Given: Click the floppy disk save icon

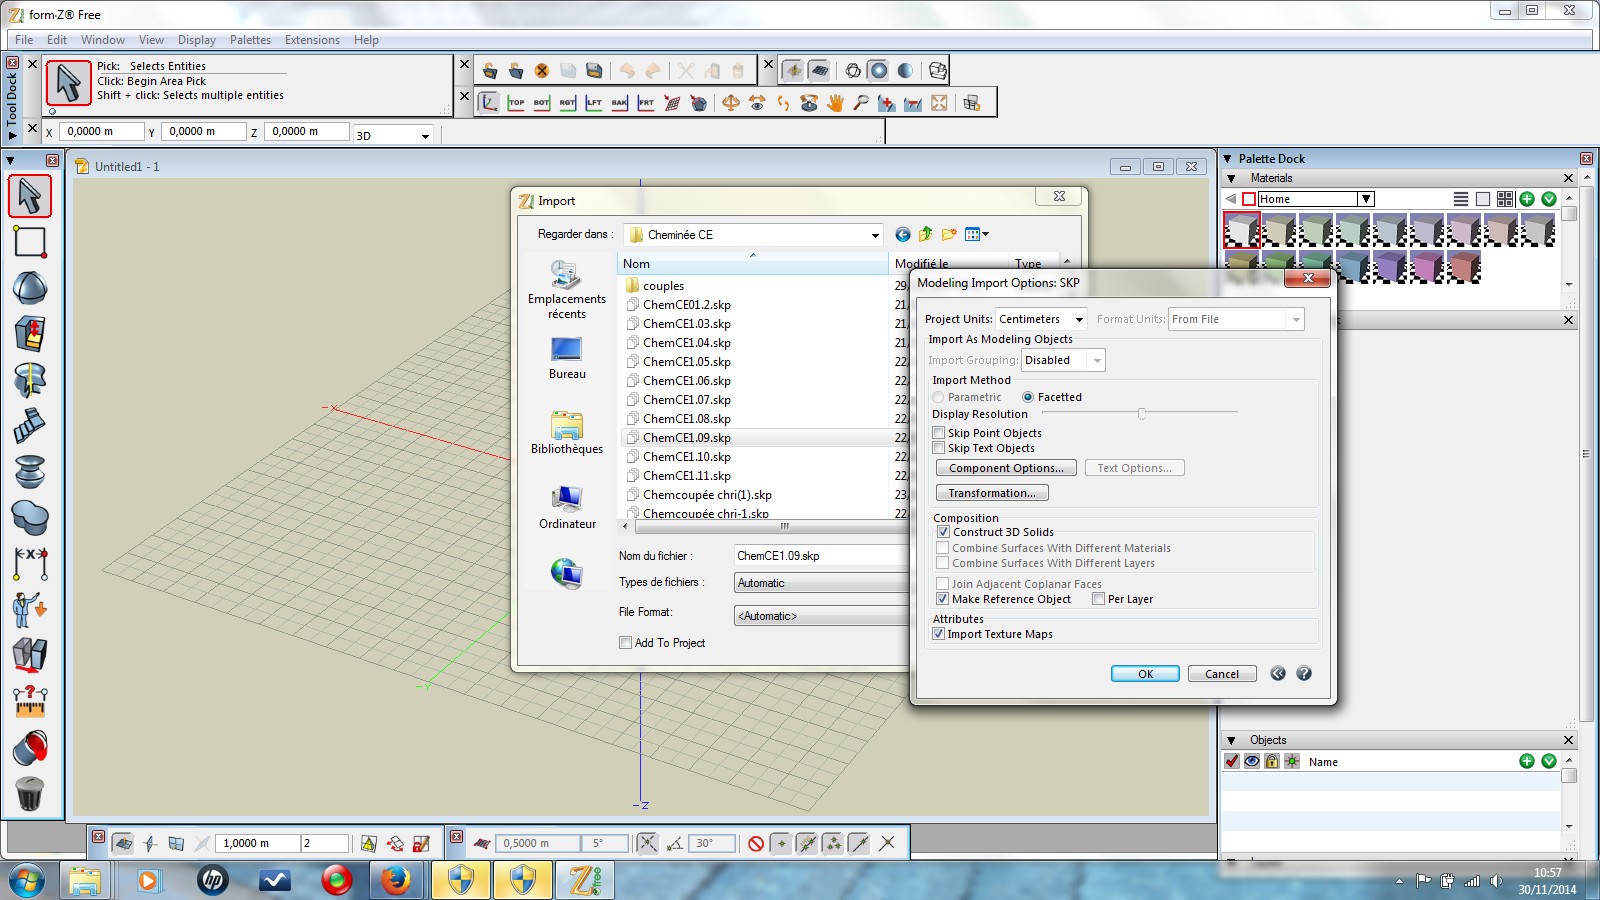Looking at the screenshot, I should coord(594,71).
